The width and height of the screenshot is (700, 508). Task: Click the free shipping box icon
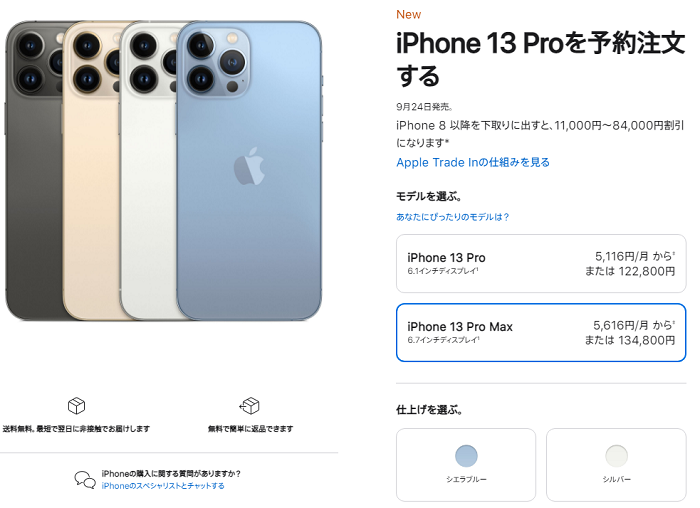tap(76, 406)
